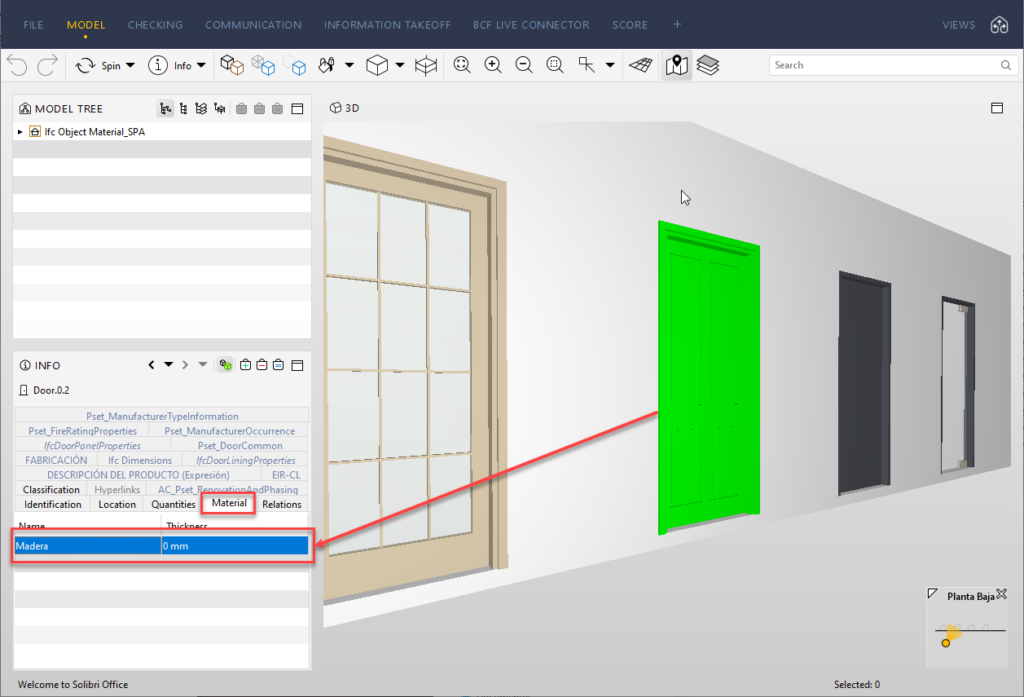Image resolution: width=1024 pixels, height=697 pixels.
Task: Toggle the floor grid display icon
Action: [640, 65]
